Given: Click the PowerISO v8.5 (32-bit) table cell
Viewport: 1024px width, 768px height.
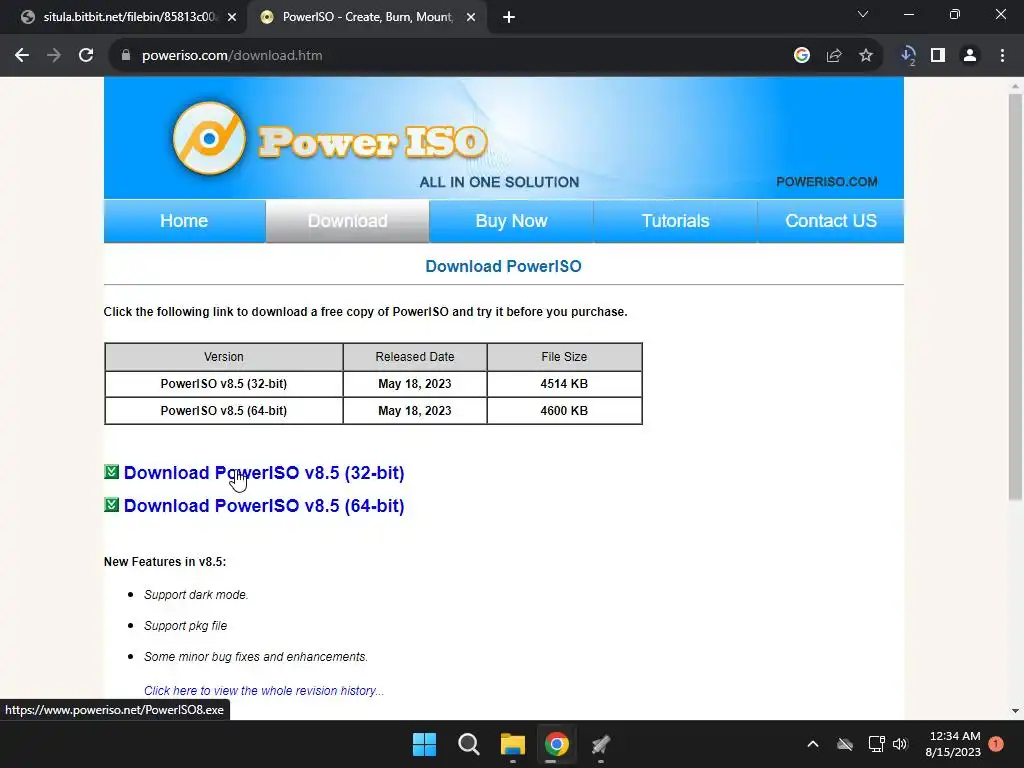Looking at the screenshot, I should pyautogui.click(x=224, y=384).
